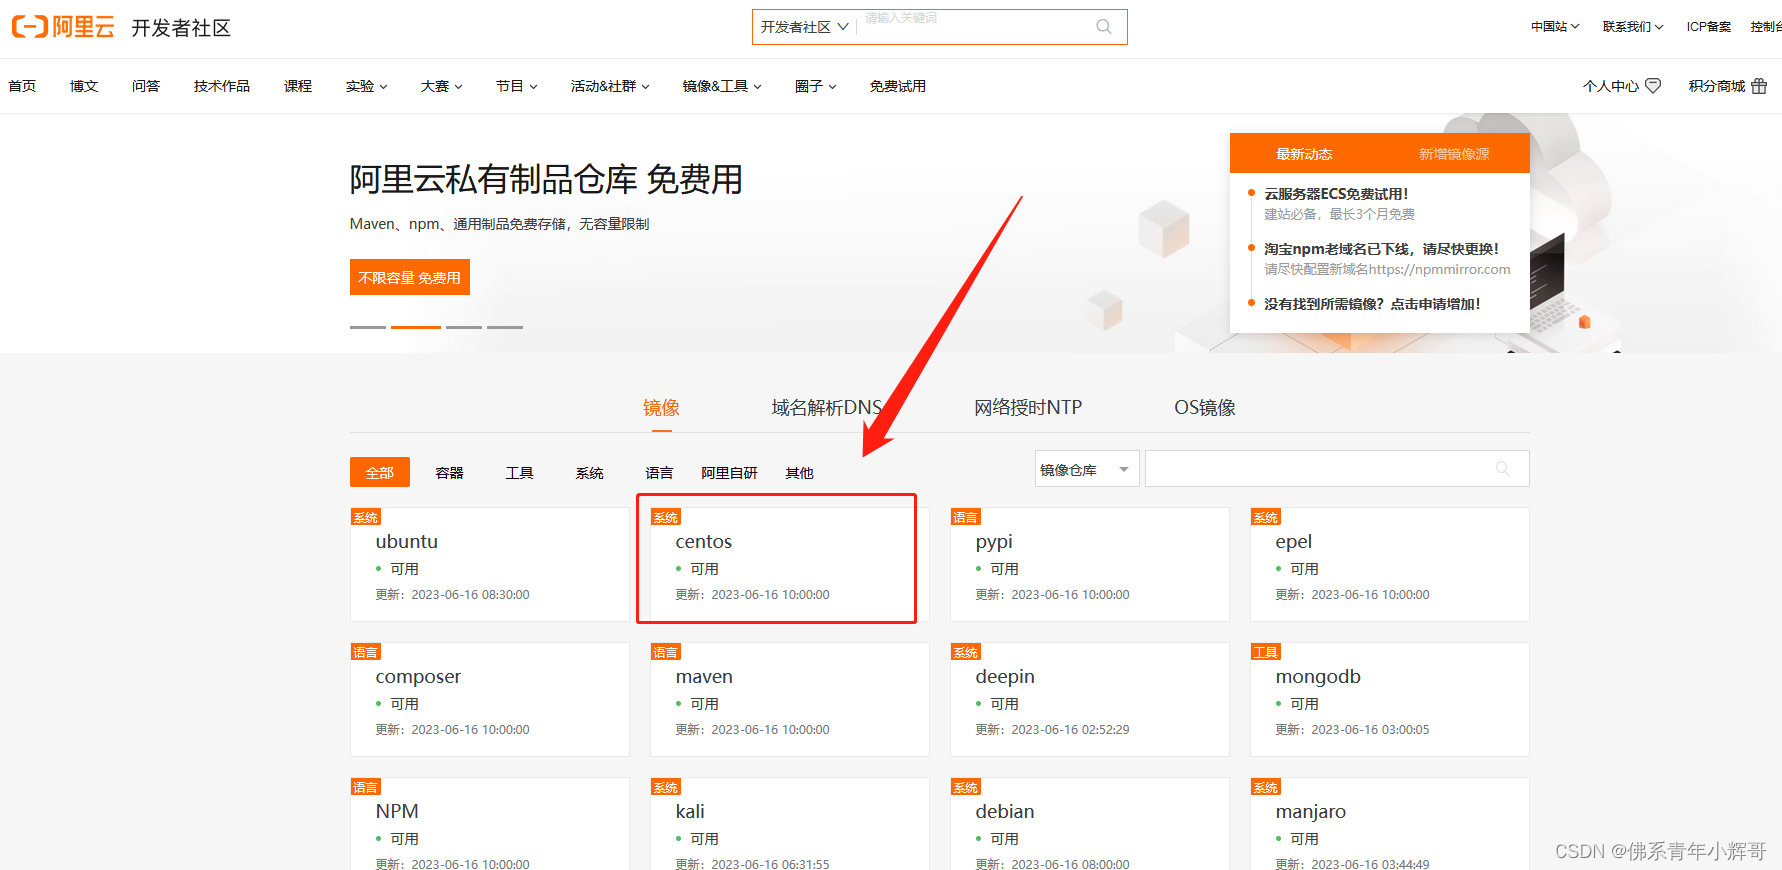This screenshot has width=1782, height=870.
Task: Open the 免费试用 nav item
Action: (x=897, y=86)
